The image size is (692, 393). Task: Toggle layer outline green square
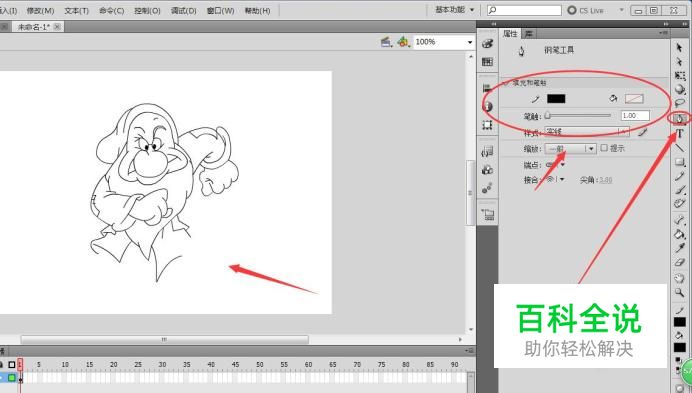[x=12, y=378]
